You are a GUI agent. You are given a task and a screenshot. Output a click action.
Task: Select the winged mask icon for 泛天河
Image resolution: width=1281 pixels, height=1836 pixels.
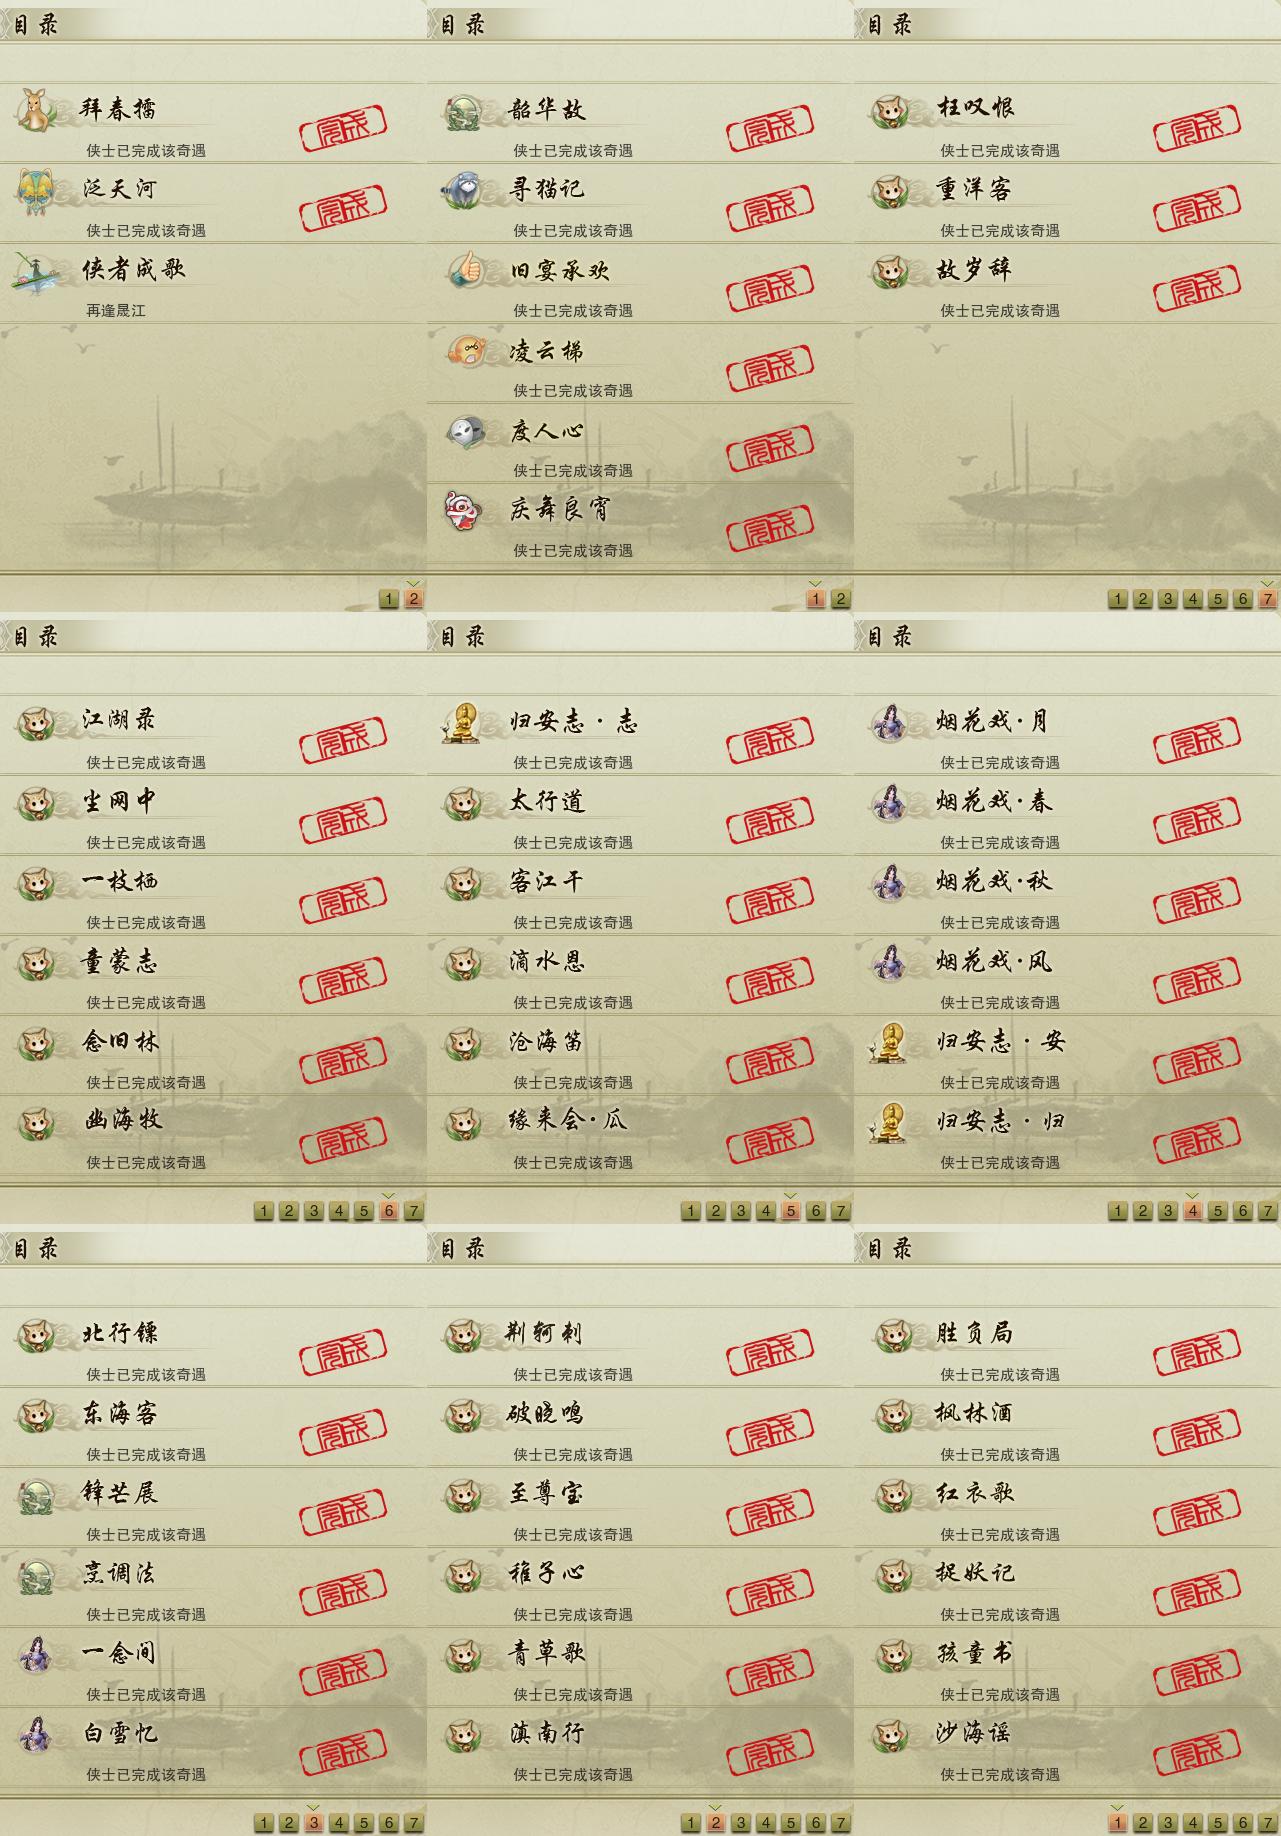pos(36,191)
